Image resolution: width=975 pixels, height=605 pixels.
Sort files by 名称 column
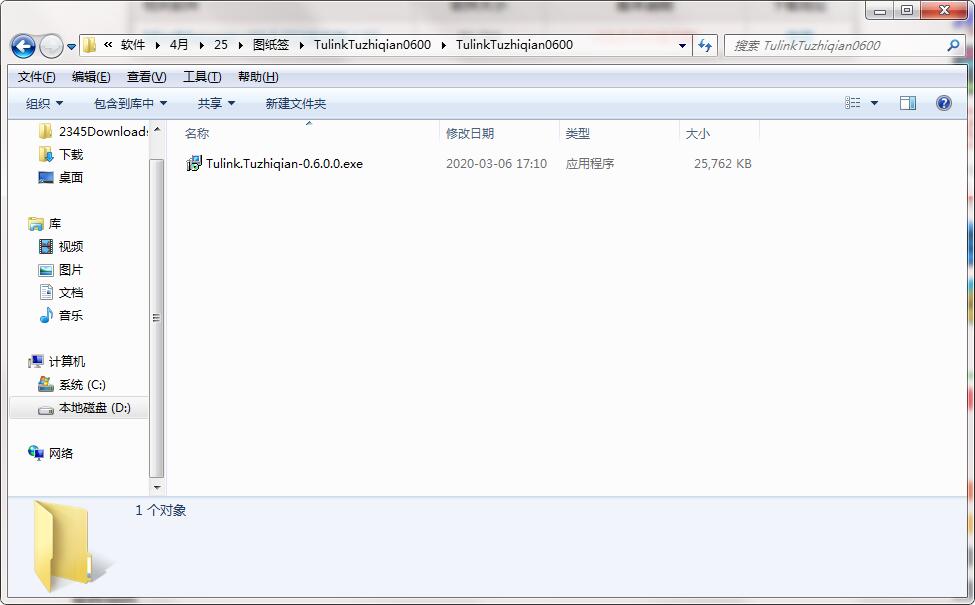197,133
